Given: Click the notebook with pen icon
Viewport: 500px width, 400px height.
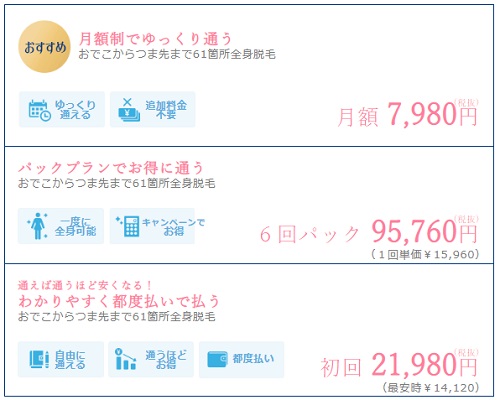Looking at the screenshot, I should [39, 359].
